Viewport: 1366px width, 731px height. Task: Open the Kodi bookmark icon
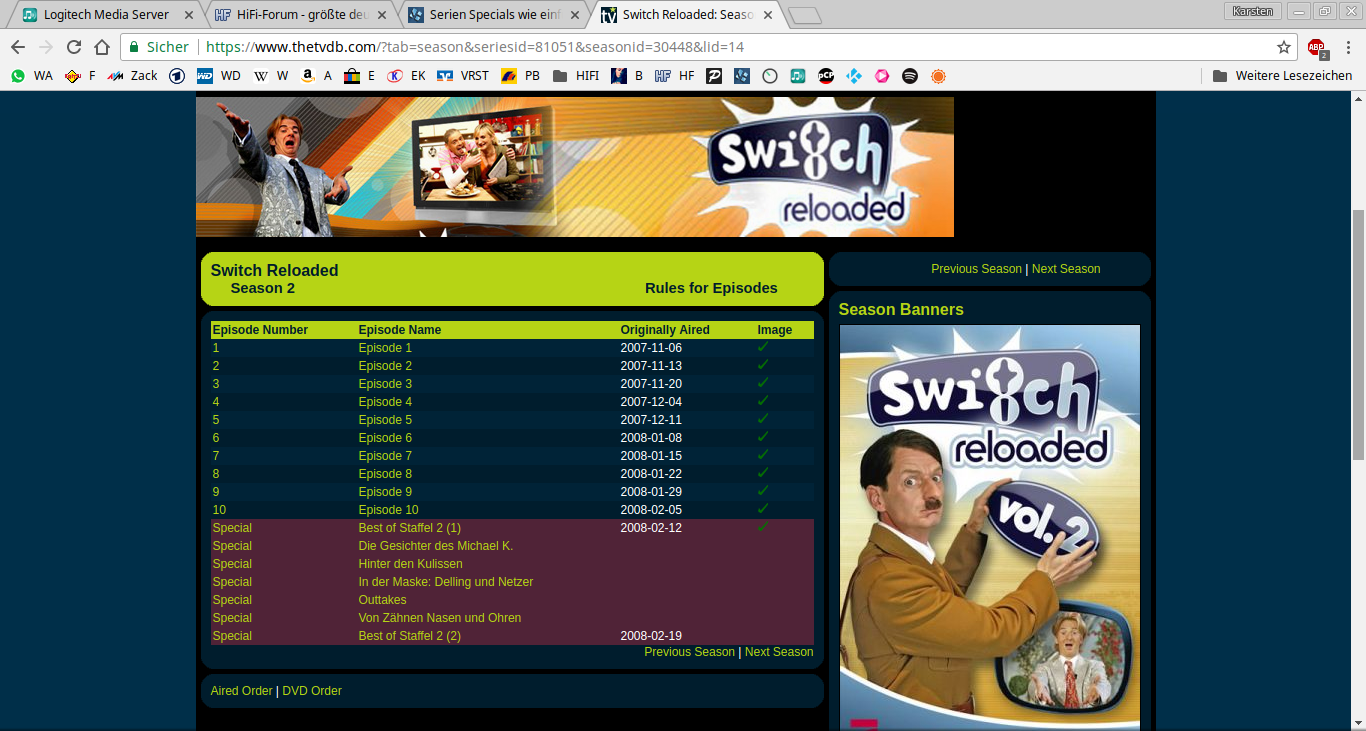tap(854, 76)
